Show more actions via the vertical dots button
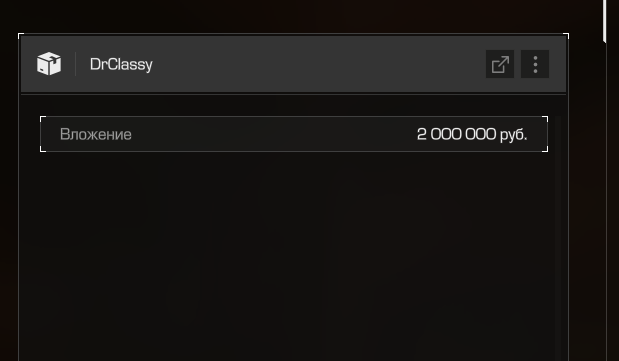This screenshot has height=361, width=619. [x=535, y=64]
